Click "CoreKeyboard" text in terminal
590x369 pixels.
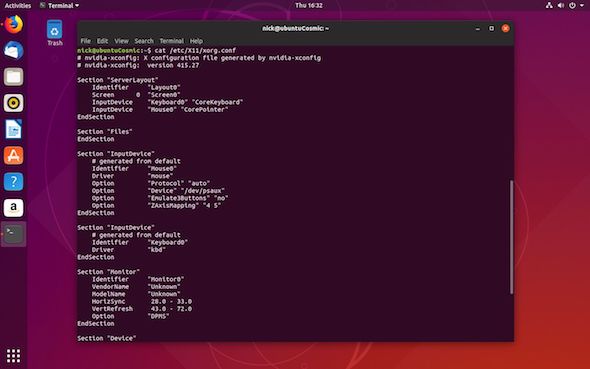(x=217, y=102)
